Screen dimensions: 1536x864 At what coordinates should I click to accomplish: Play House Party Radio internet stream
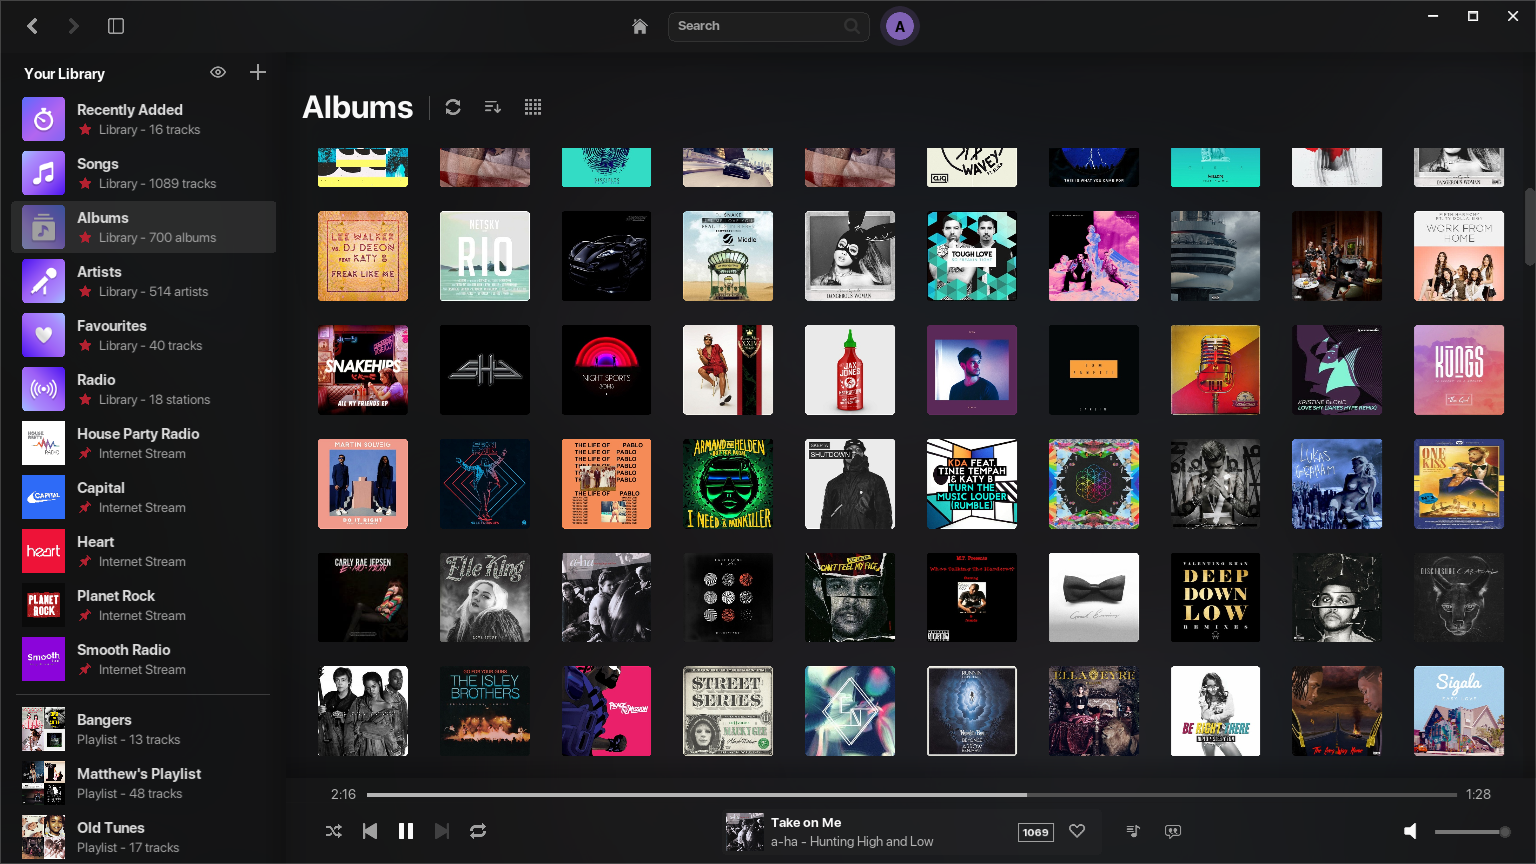[144, 443]
